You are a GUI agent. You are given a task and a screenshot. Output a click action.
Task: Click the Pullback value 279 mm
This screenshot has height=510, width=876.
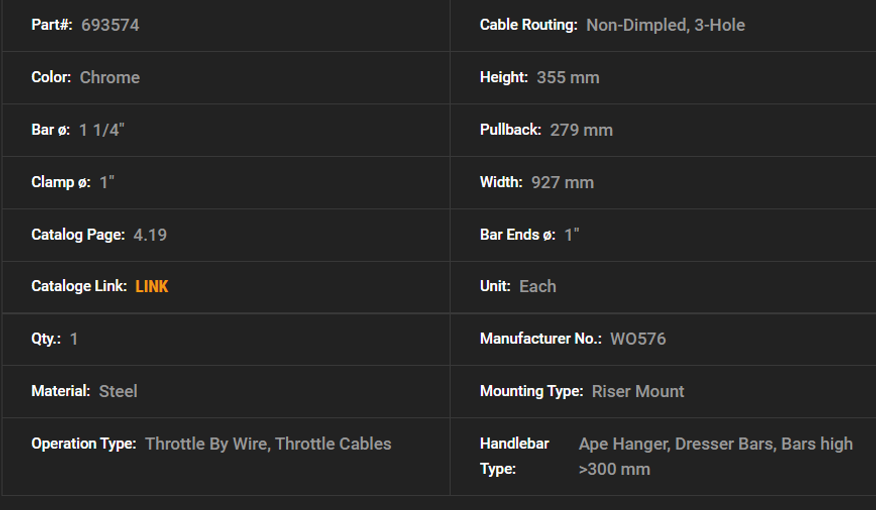(581, 130)
